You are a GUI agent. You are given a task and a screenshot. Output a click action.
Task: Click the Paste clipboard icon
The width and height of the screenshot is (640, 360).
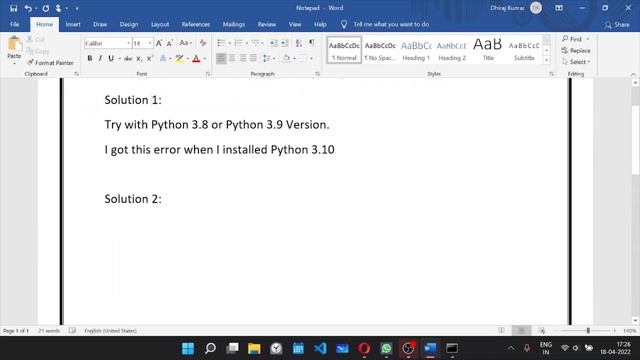pyautogui.click(x=14, y=44)
